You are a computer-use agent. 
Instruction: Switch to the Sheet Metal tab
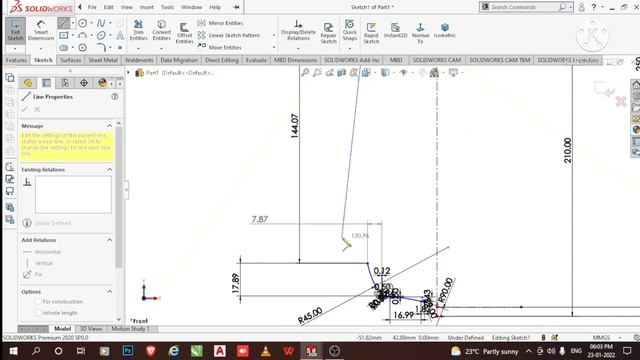click(x=103, y=60)
